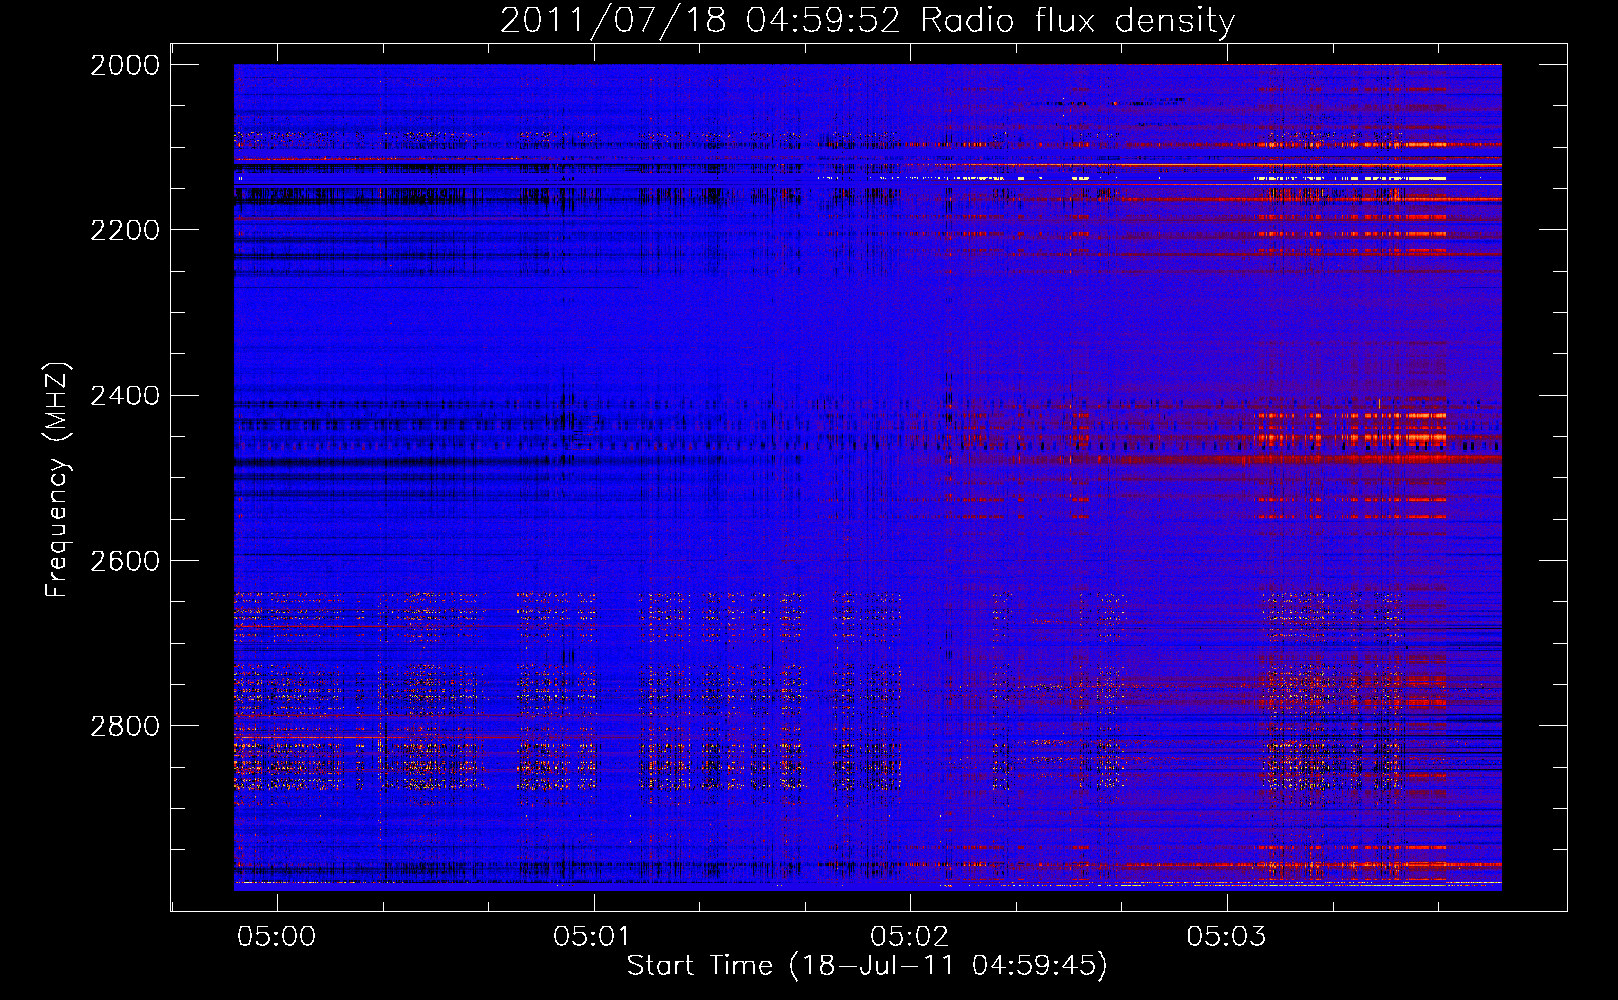Select the 2000 frequency tick label
Image resolution: width=1618 pixels, height=1000 pixels.
pyautogui.click(x=125, y=65)
